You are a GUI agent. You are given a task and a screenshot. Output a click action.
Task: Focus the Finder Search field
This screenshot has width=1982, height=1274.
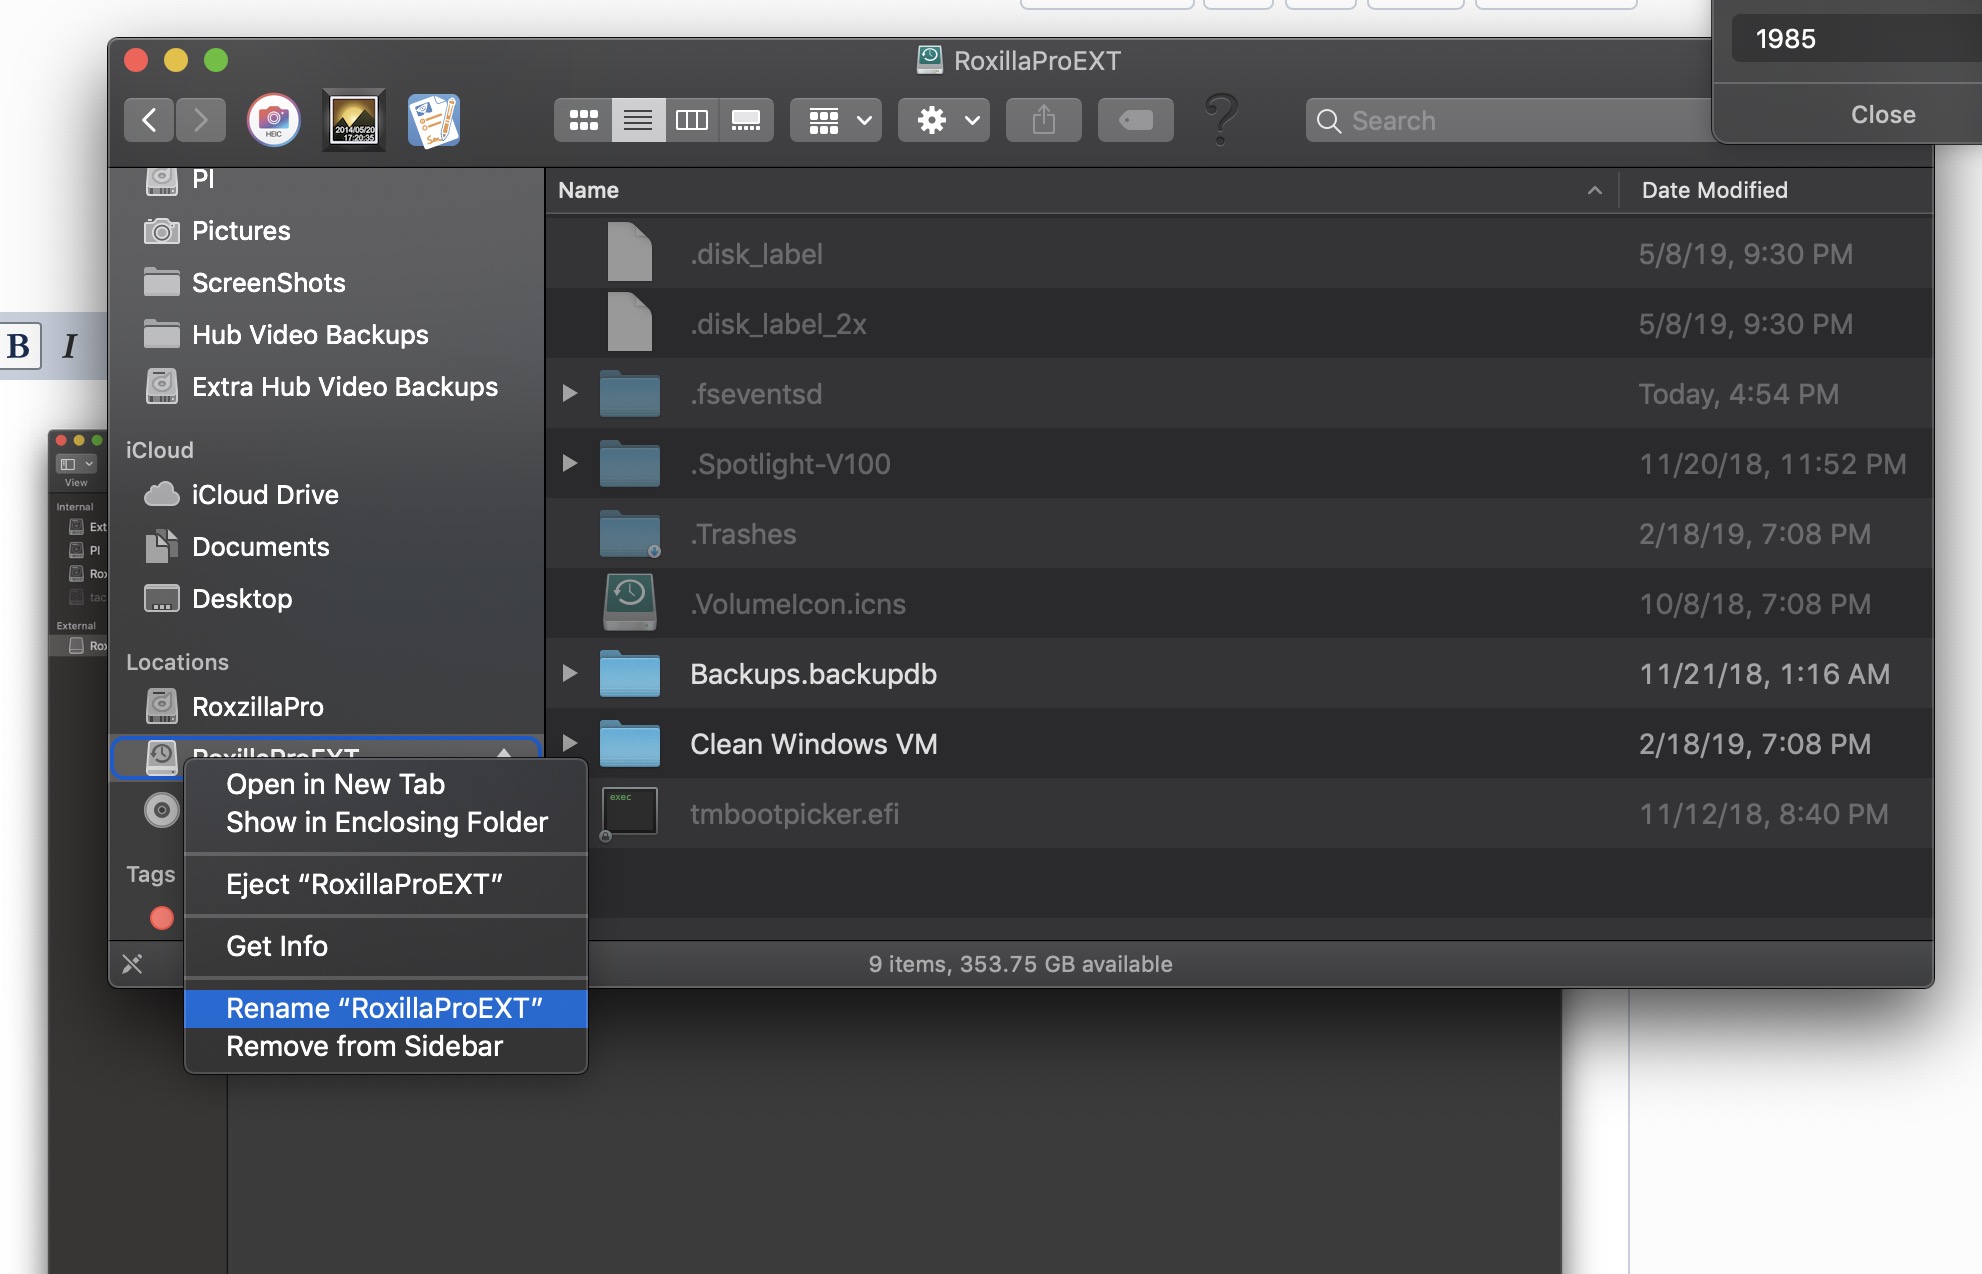tap(1510, 120)
